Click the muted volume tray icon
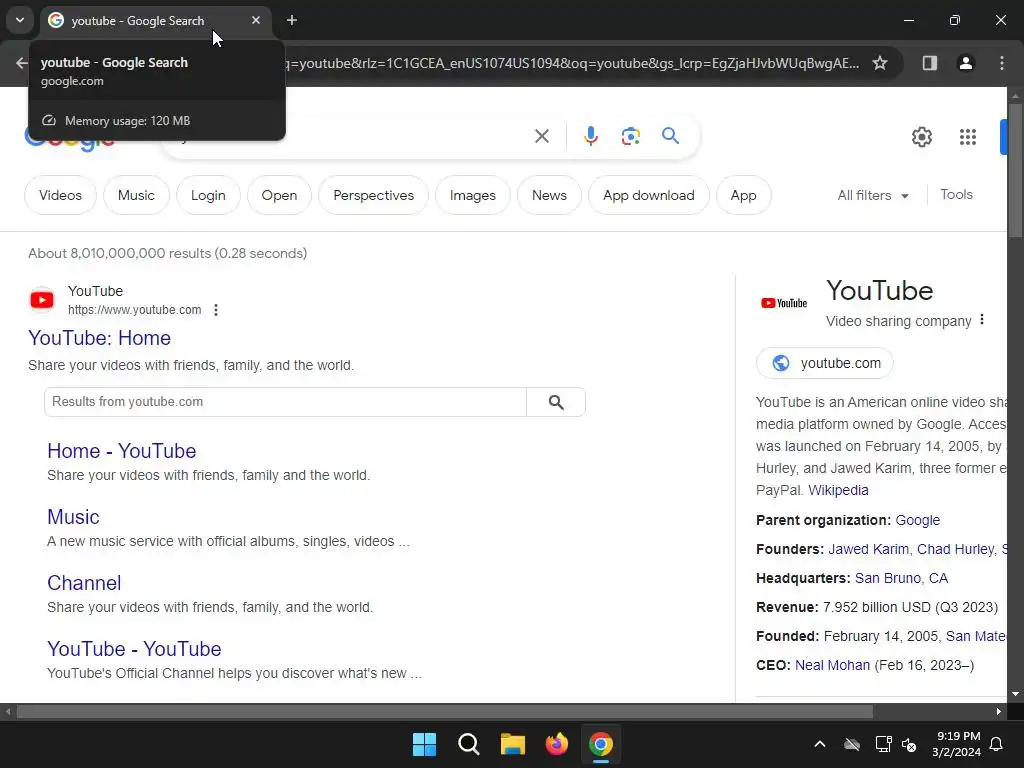This screenshot has height=768, width=1024. click(908, 744)
